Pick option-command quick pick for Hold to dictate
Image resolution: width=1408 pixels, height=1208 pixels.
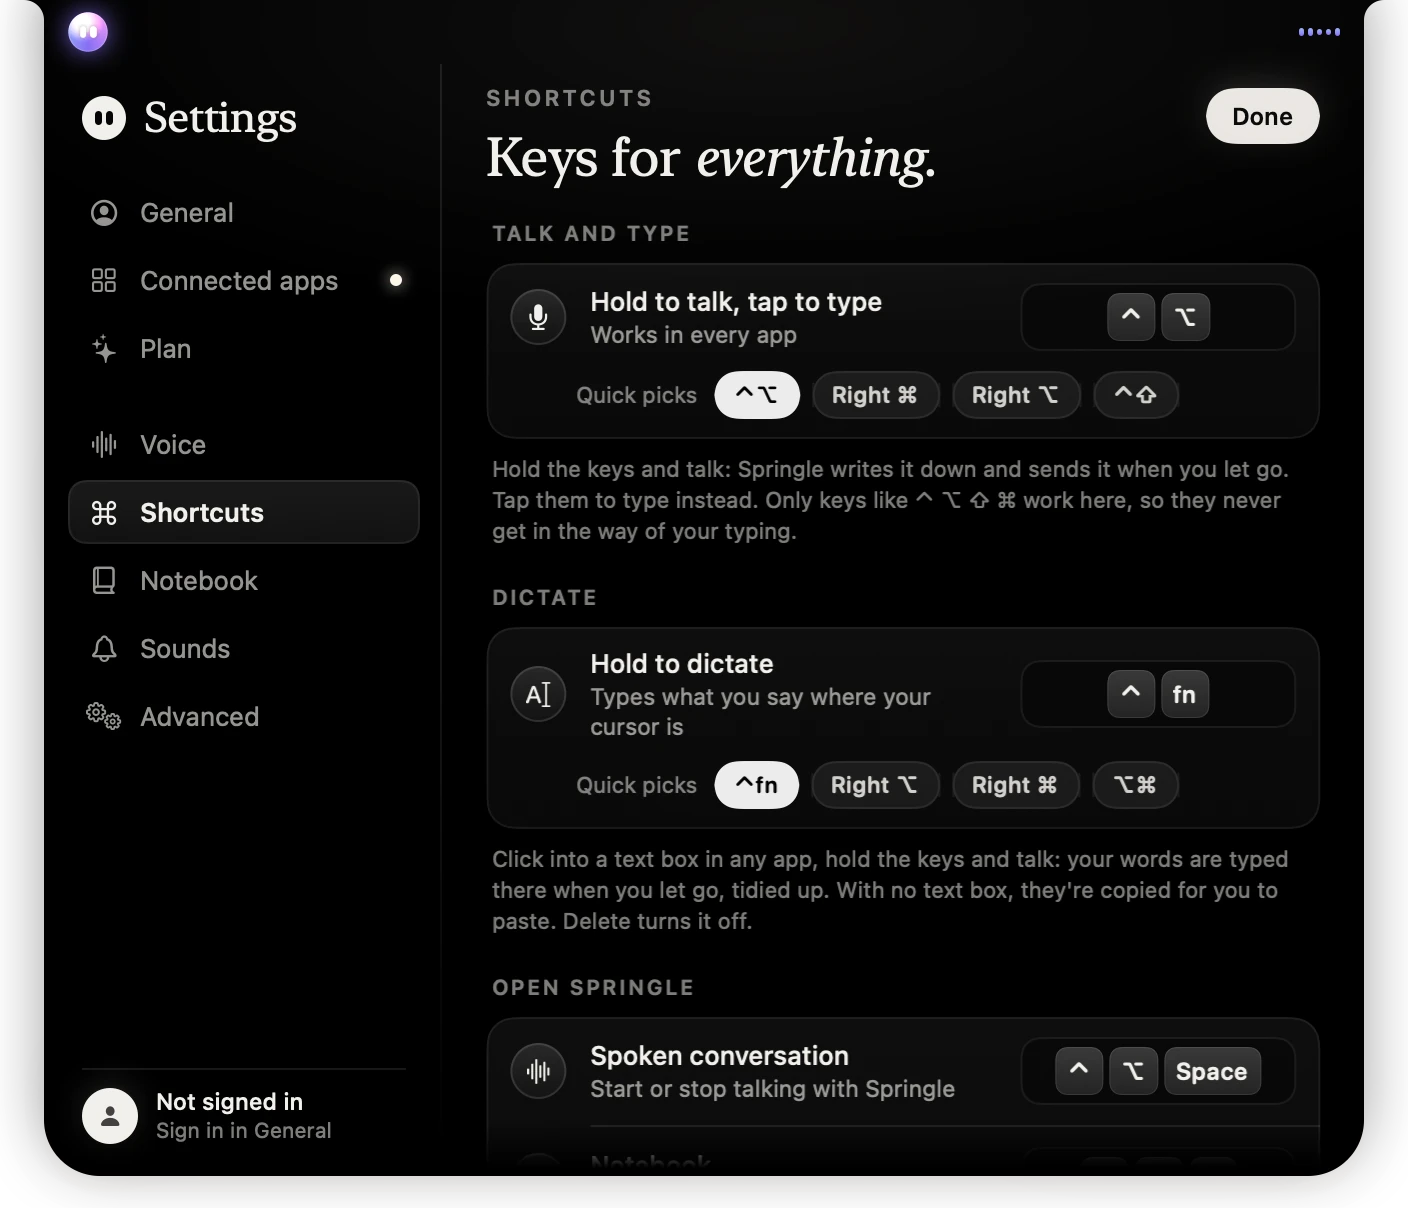point(1136,785)
